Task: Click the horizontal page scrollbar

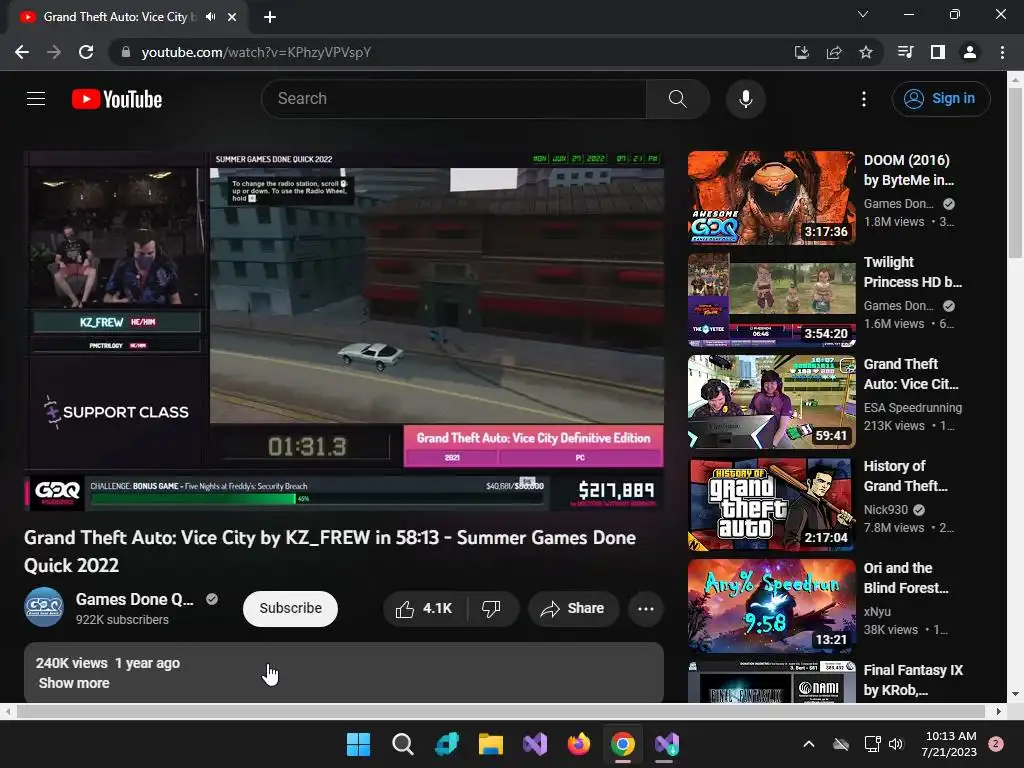Action: tap(500, 711)
